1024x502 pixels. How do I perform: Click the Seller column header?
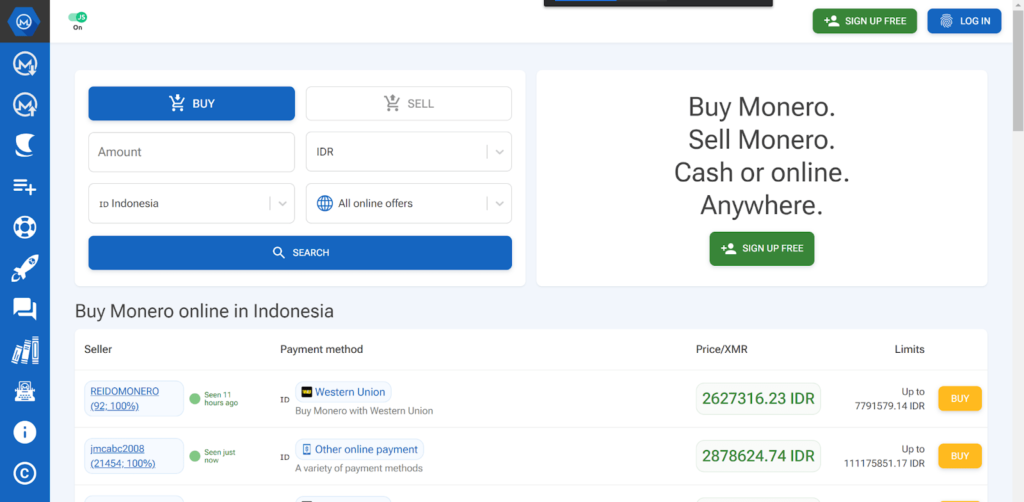pyautogui.click(x=98, y=349)
